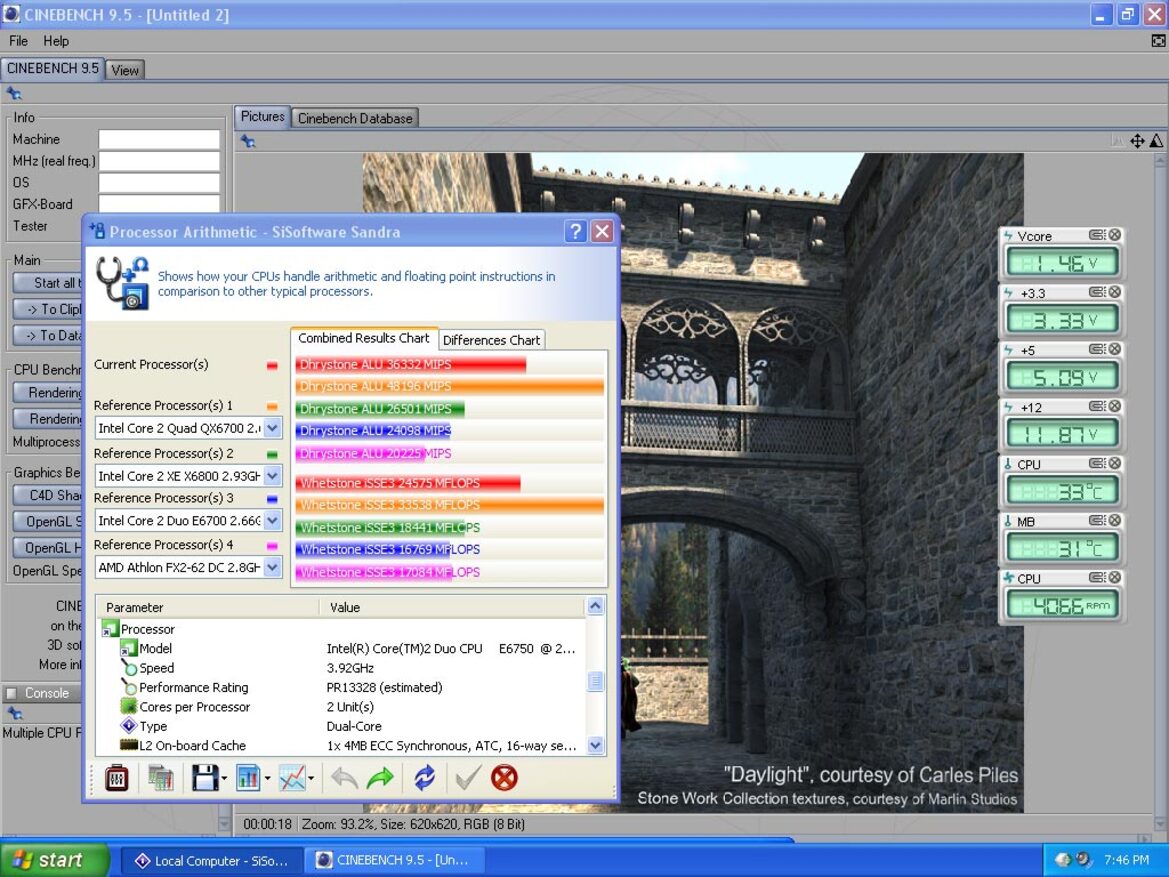This screenshot has width=1169, height=877.
Task: Select the Pictures tab
Action: click(x=262, y=116)
